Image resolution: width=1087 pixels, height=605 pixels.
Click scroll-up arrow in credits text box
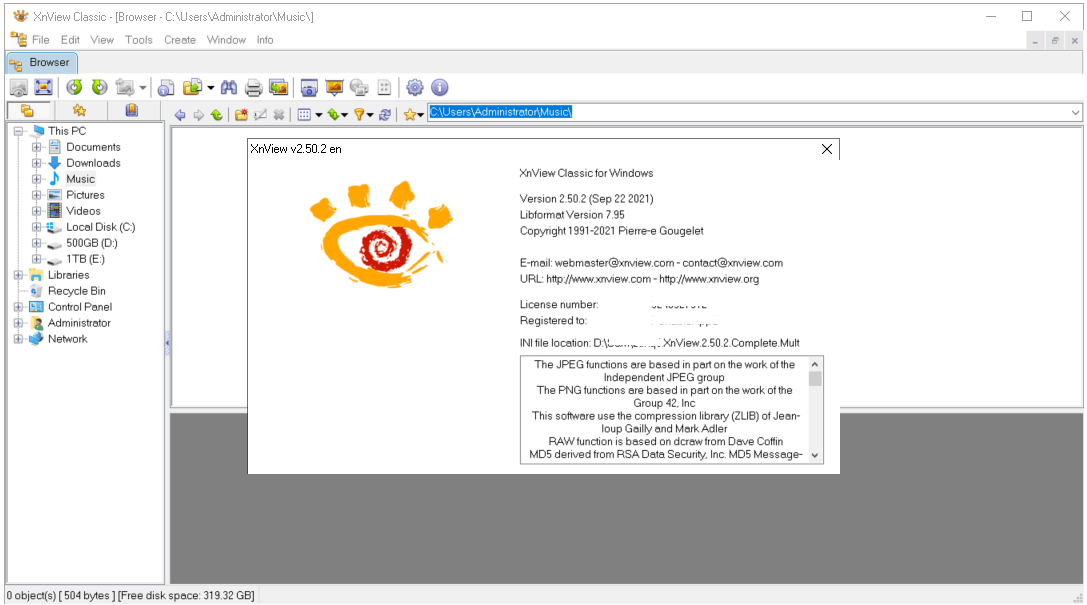815,365
